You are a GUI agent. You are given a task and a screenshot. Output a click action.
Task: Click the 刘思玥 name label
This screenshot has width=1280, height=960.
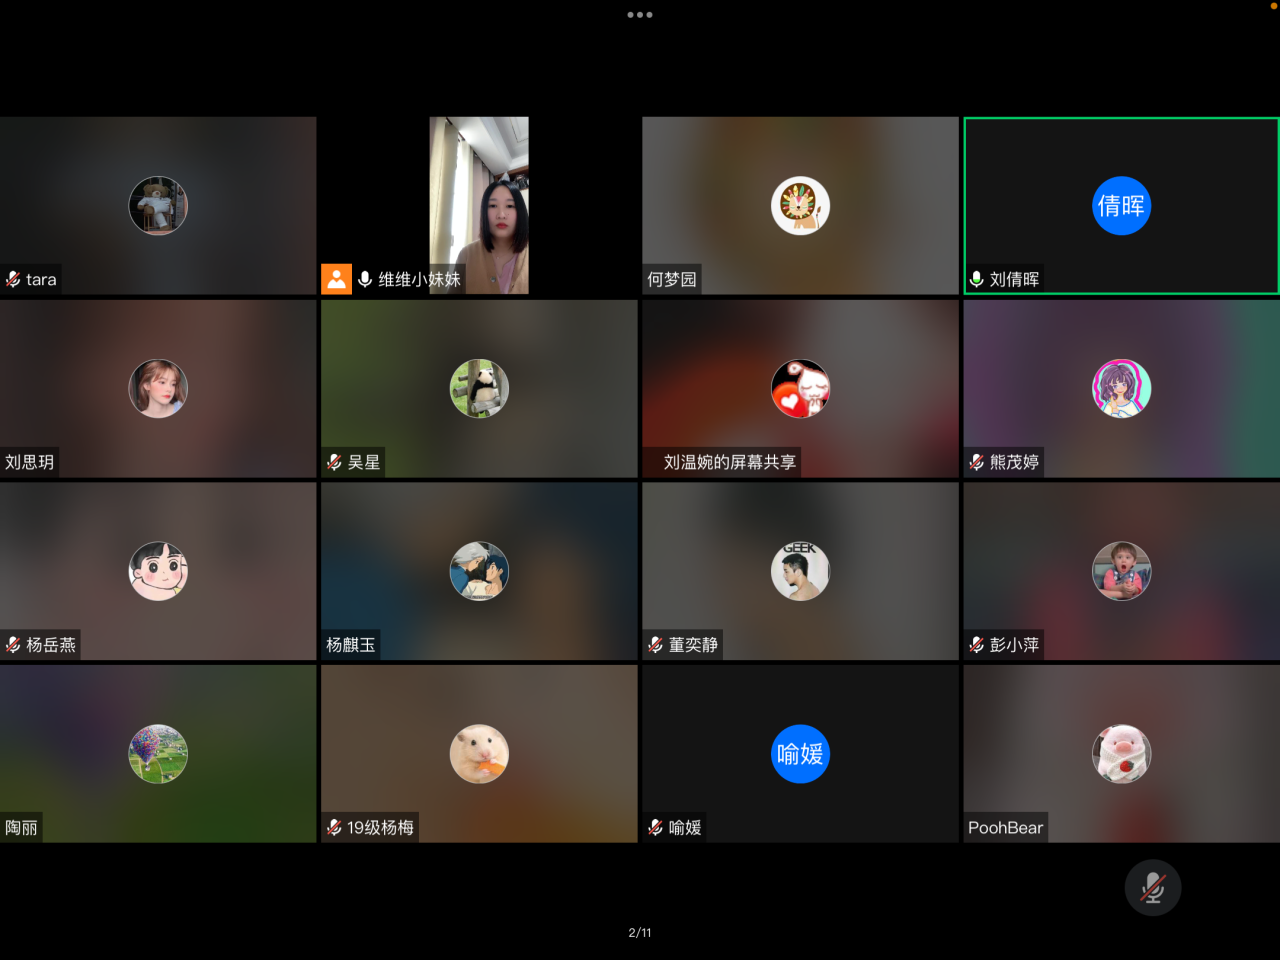pyautogui.click(x=30, y=462)
